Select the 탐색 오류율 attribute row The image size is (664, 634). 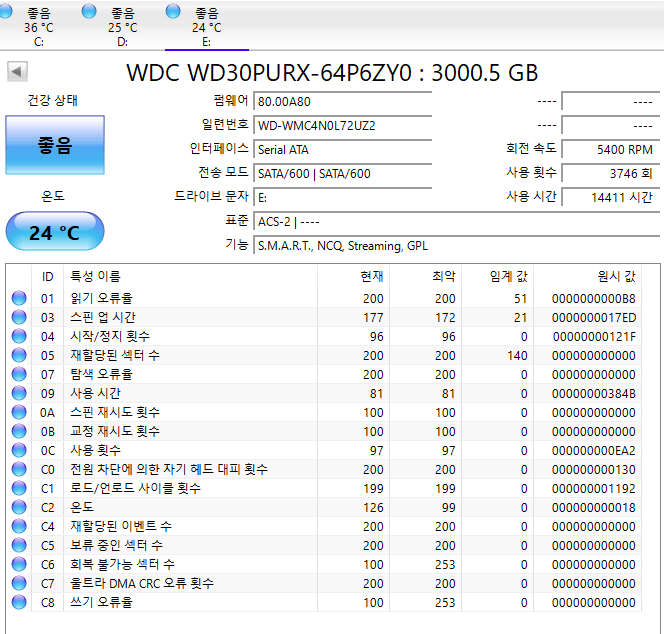coord(326,374)
